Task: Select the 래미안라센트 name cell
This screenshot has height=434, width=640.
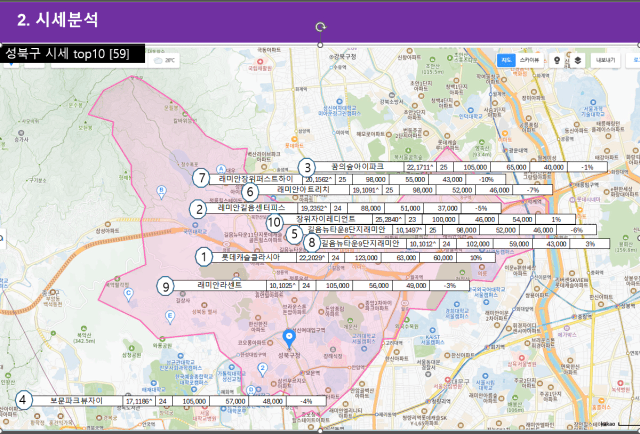Action: click(x=220, y=285)
